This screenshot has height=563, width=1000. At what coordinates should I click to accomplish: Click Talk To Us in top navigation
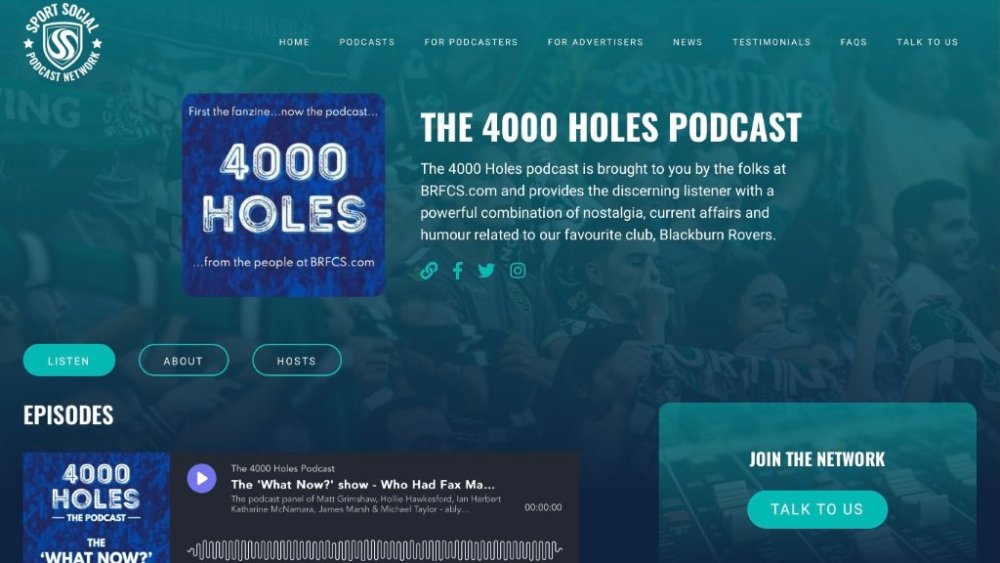(x=927, y=42)
